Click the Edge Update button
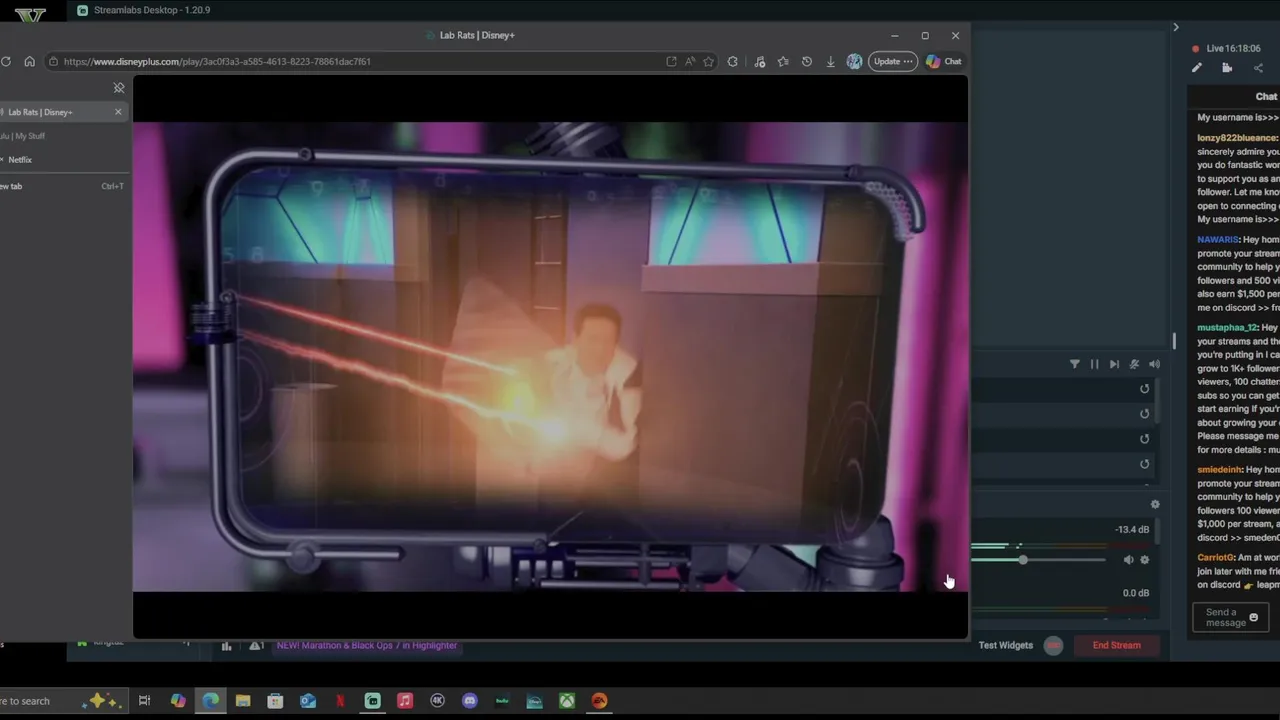The image size is (1280, 720). coord(892,61)
